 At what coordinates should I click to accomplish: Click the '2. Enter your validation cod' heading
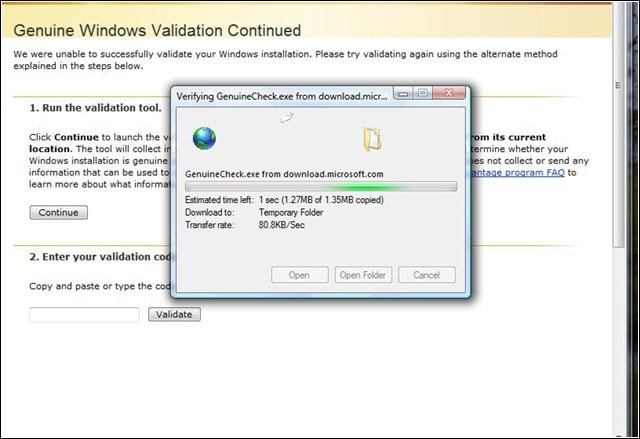click(x=100, y=257)
